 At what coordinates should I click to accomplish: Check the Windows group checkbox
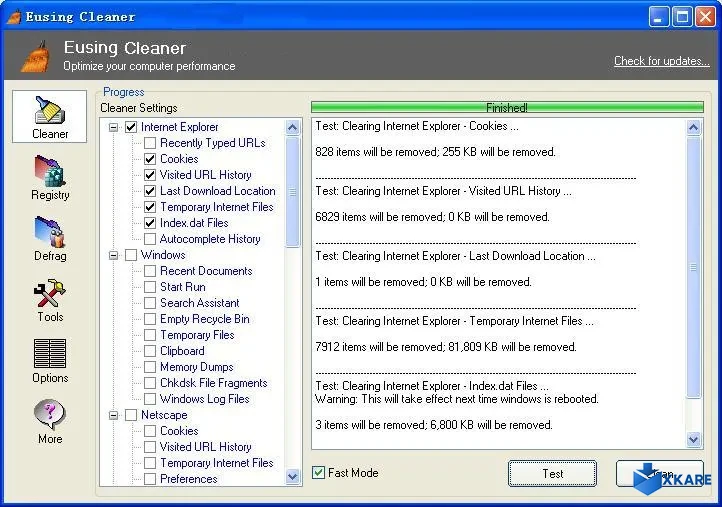(131, 255)
